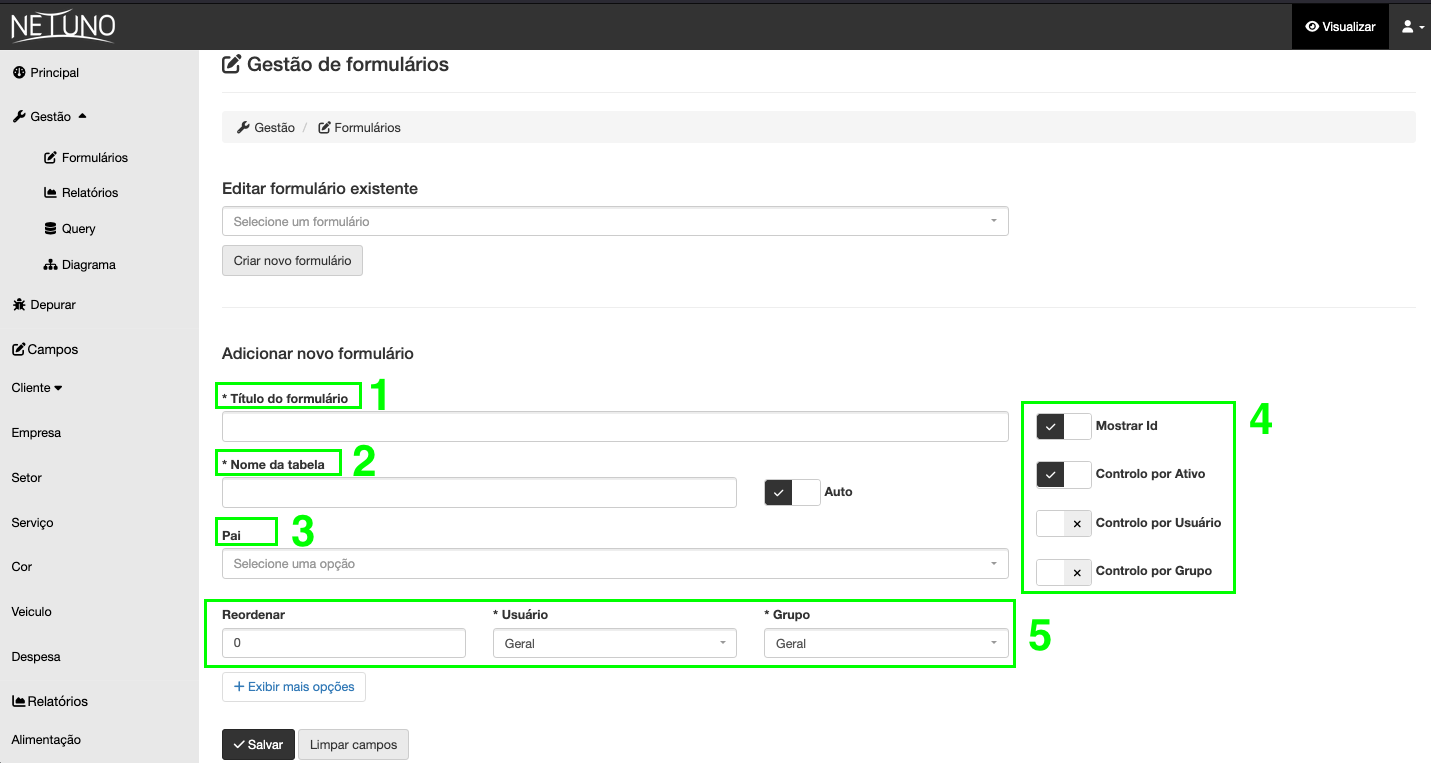1431x763 pixels.
Task: Disable the Mostrar Id toggle
Action: pos(1063,426)
